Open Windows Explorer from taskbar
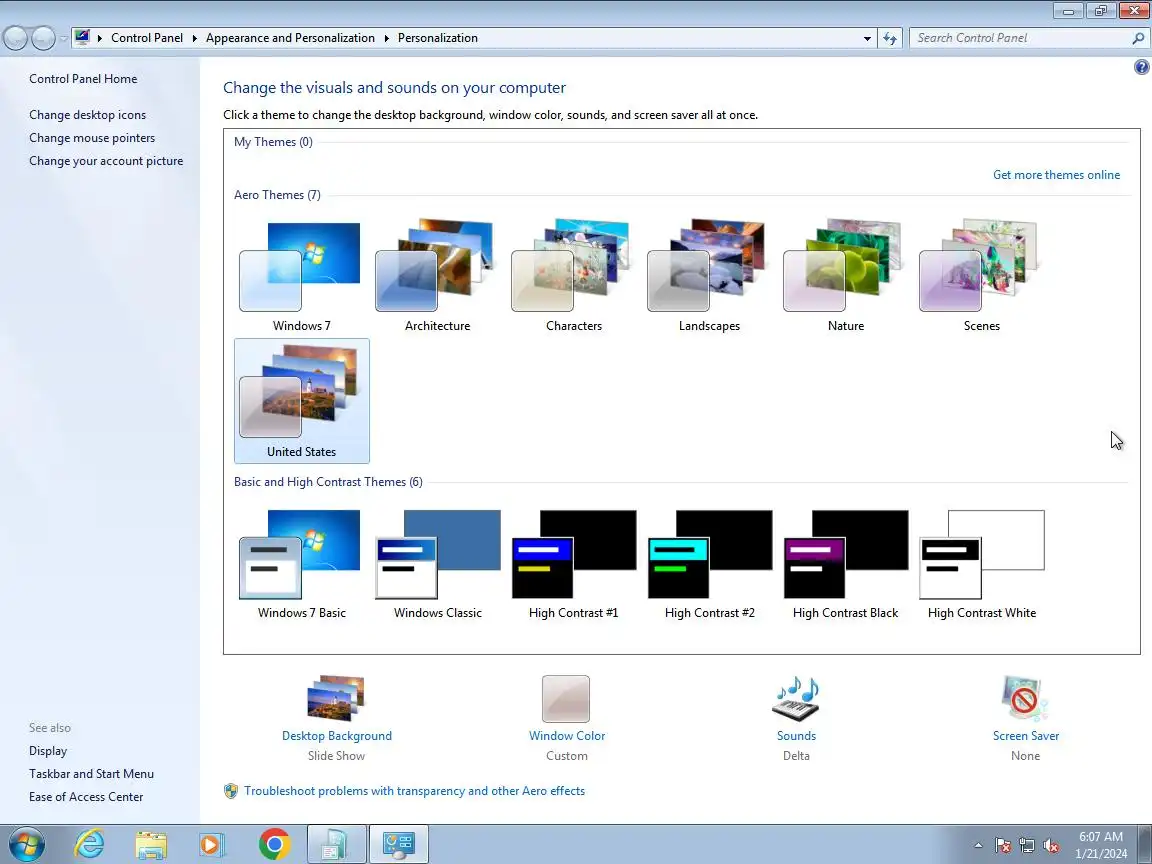 point(151,845)
